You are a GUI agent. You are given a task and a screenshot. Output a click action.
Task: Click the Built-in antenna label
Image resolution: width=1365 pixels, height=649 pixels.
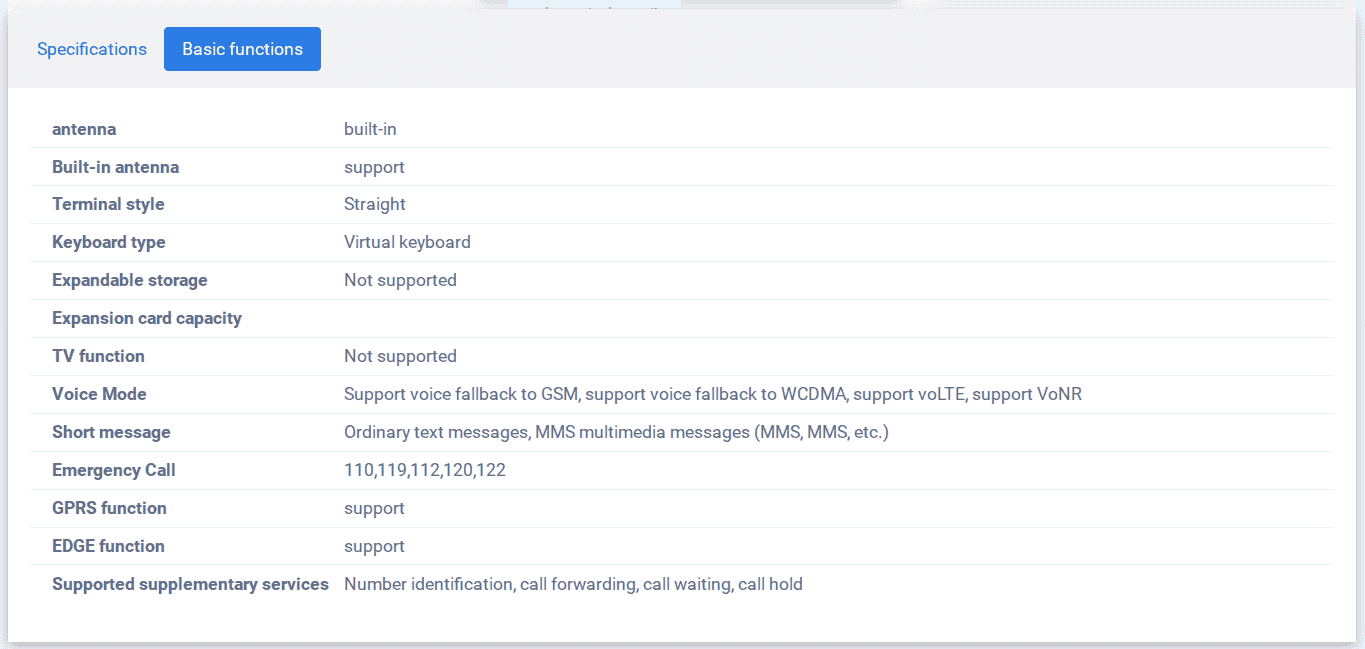[116, 167]
